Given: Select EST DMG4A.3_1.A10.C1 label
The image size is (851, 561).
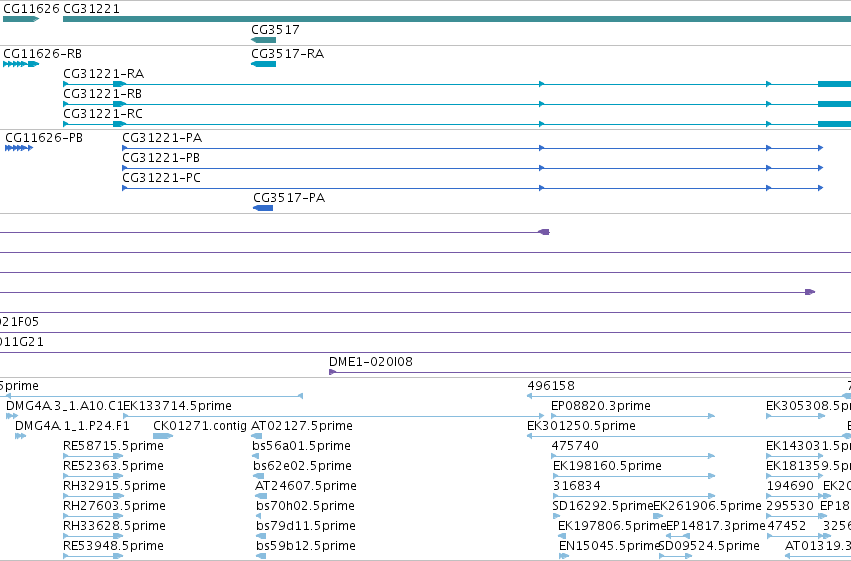Looking at the screenshot, I should click(64, 406).
